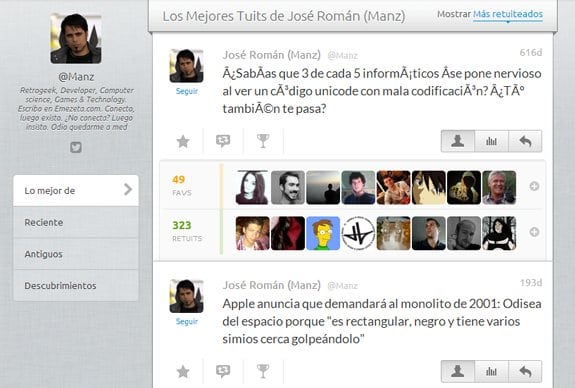Open the bar chart stats on the Apple tweet
This screenshot has width=575, height=388.
click(491, 371)
